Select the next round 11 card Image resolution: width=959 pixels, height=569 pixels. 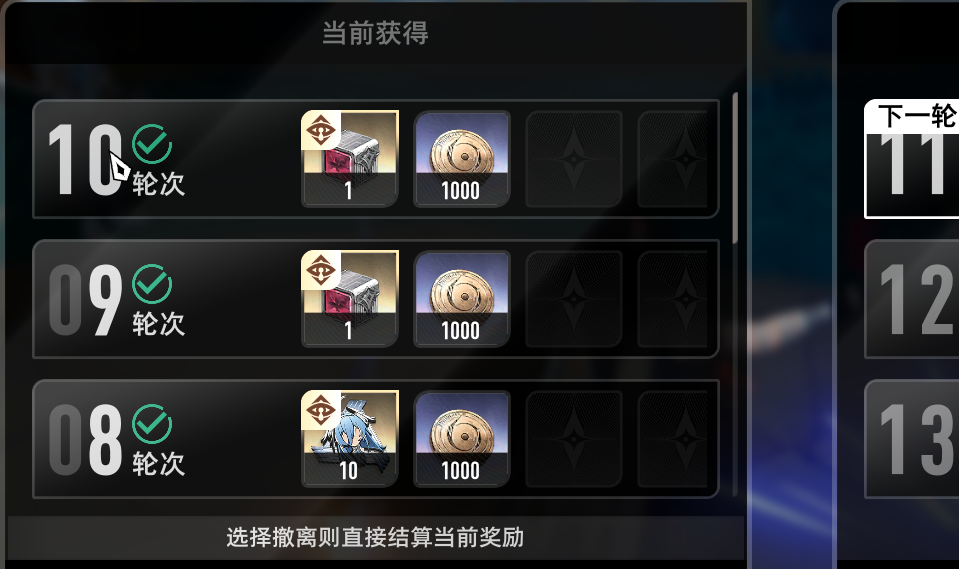(911, 158)
